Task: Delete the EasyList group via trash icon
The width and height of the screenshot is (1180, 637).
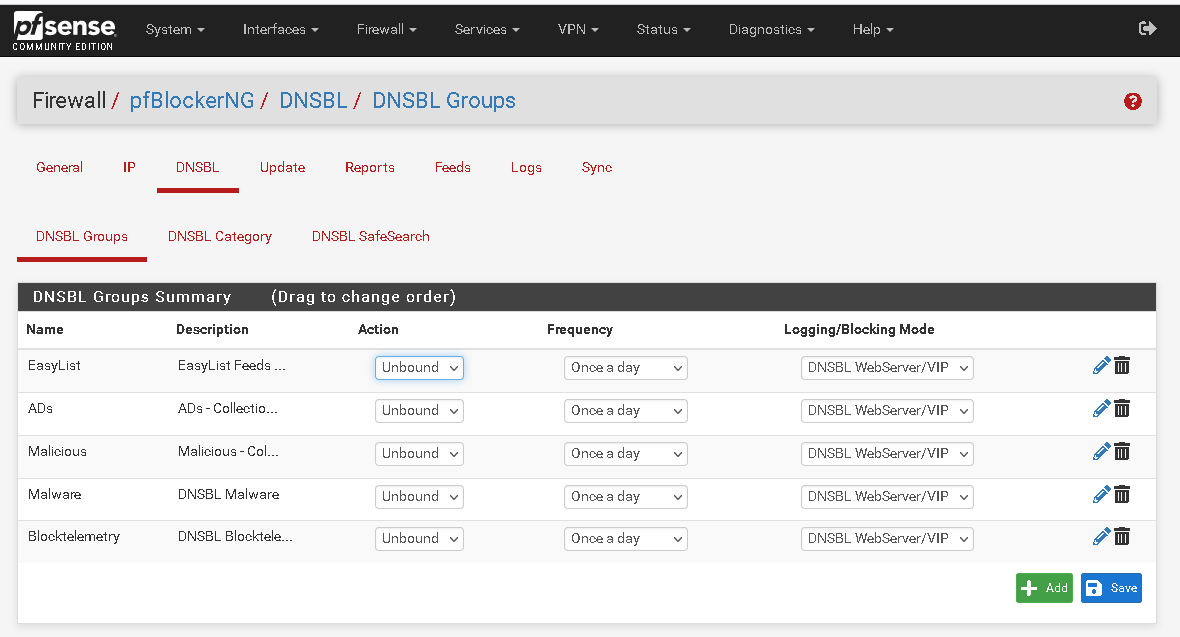Action: click(x=1122, y=366)
